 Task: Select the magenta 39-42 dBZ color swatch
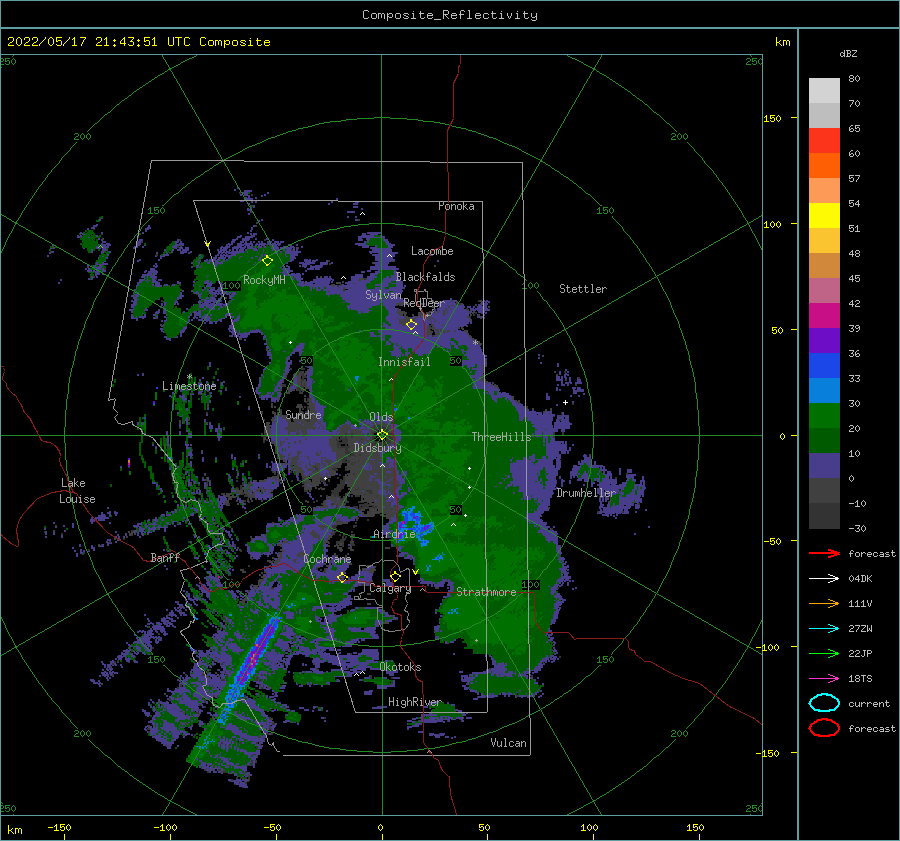824,316
